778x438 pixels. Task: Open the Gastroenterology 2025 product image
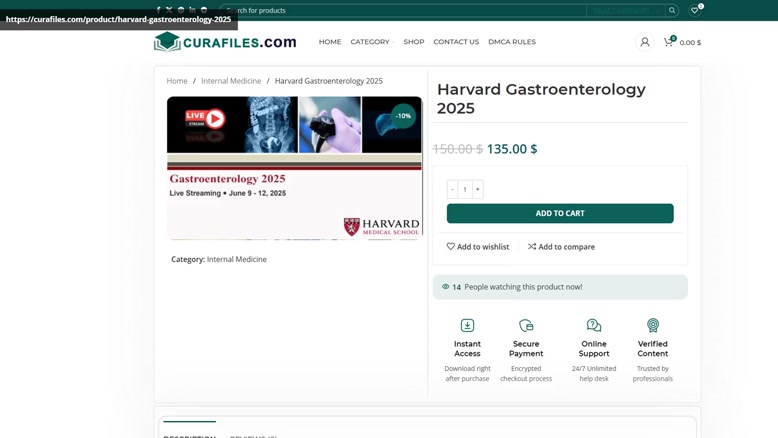click(294, 168)
